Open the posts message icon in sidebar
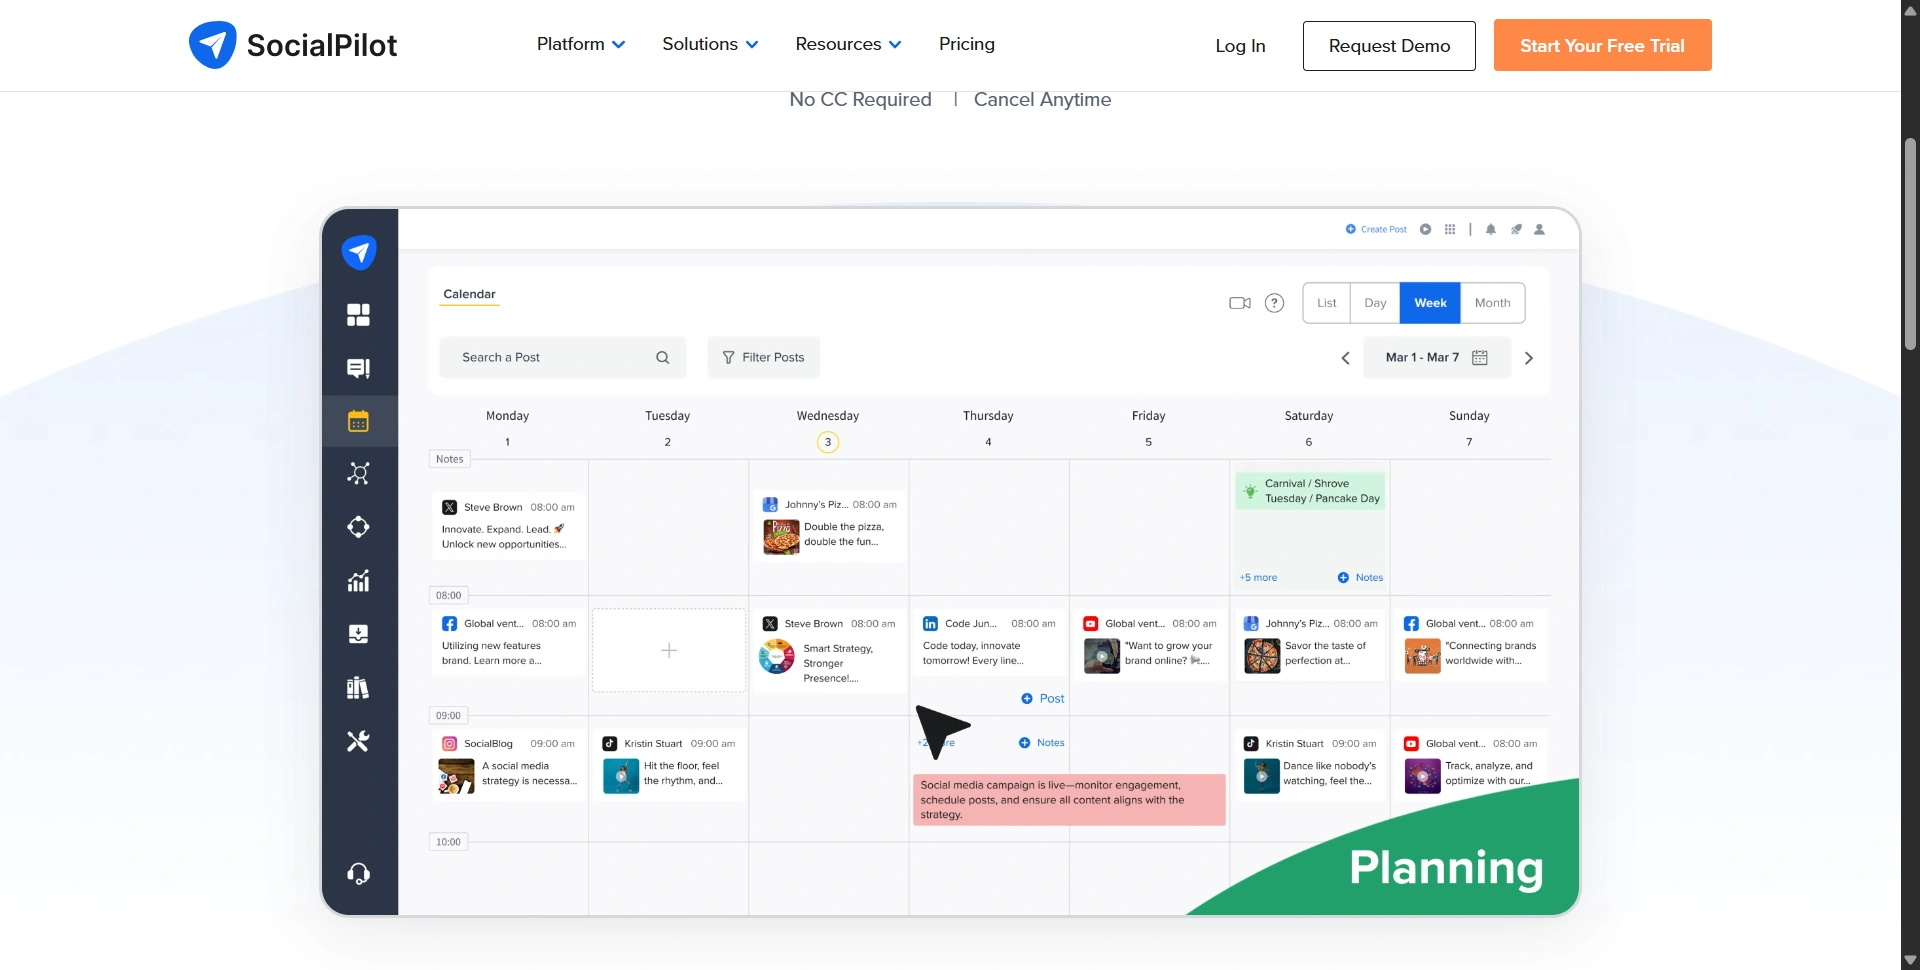This screenshot has width=1920, height=970. coord(358,368)
